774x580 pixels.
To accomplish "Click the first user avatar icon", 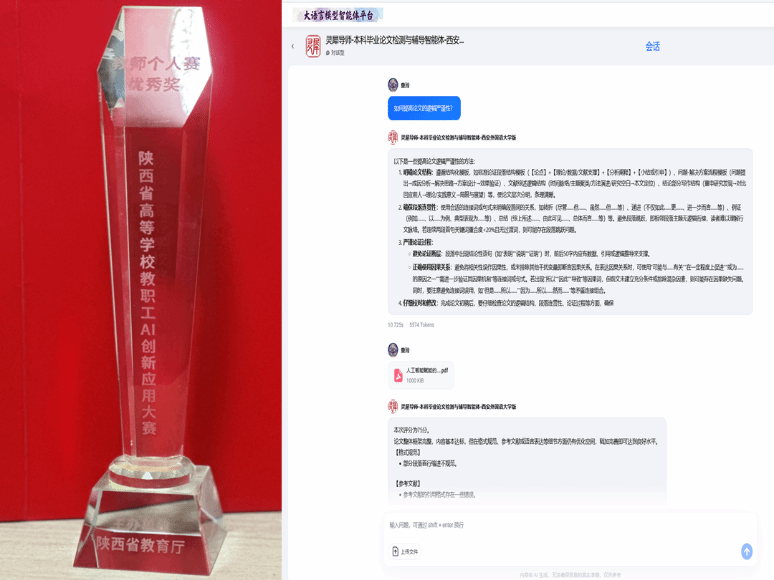I will [x=393, y=85].
